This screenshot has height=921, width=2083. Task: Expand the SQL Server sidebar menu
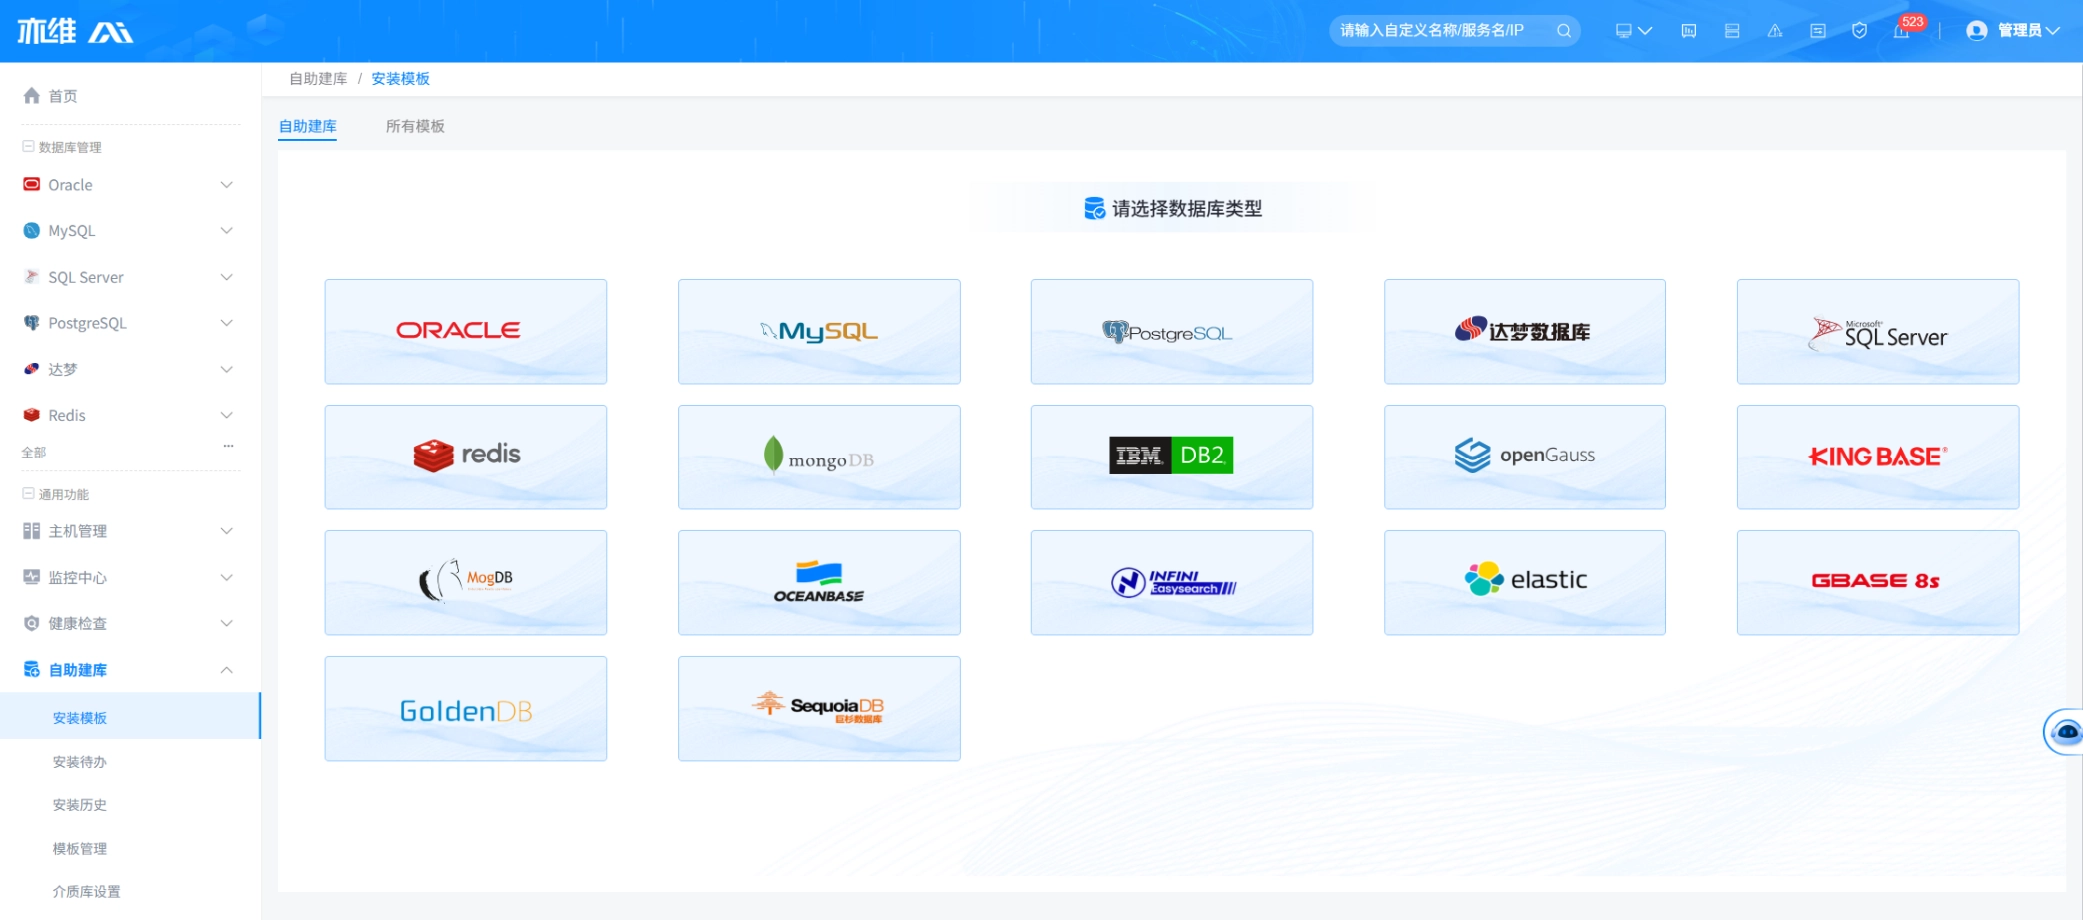(x=129, y=277)
